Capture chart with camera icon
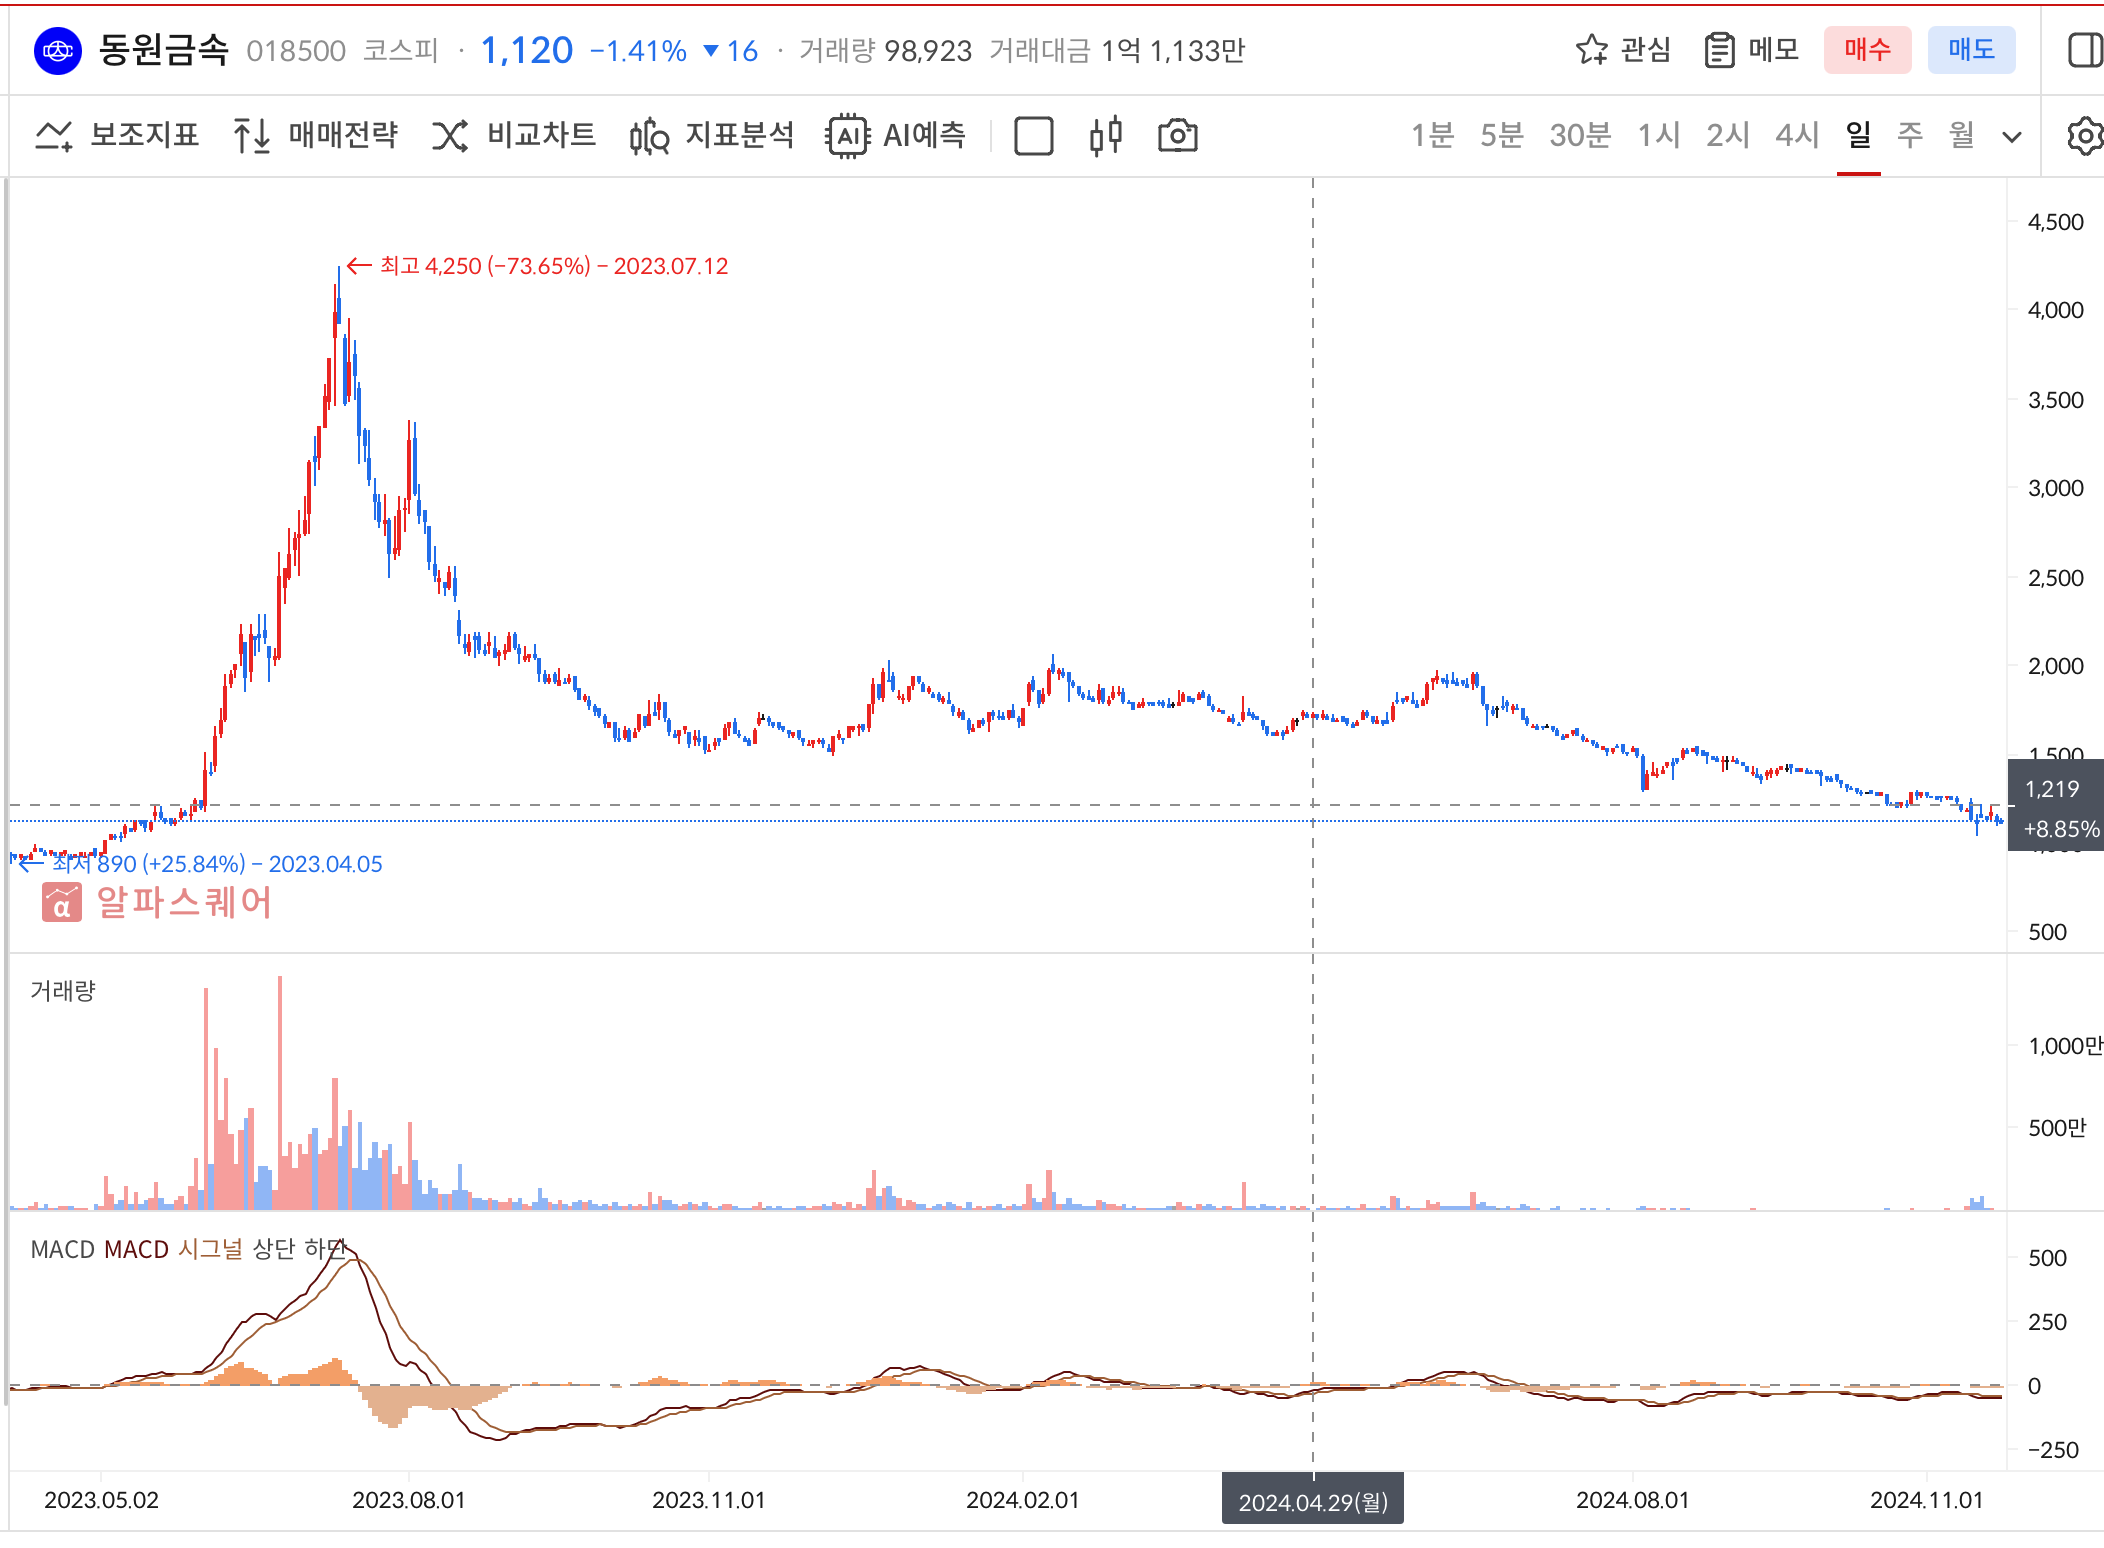Viewport: 2104px width, 1548px height. coord(1178,136)
